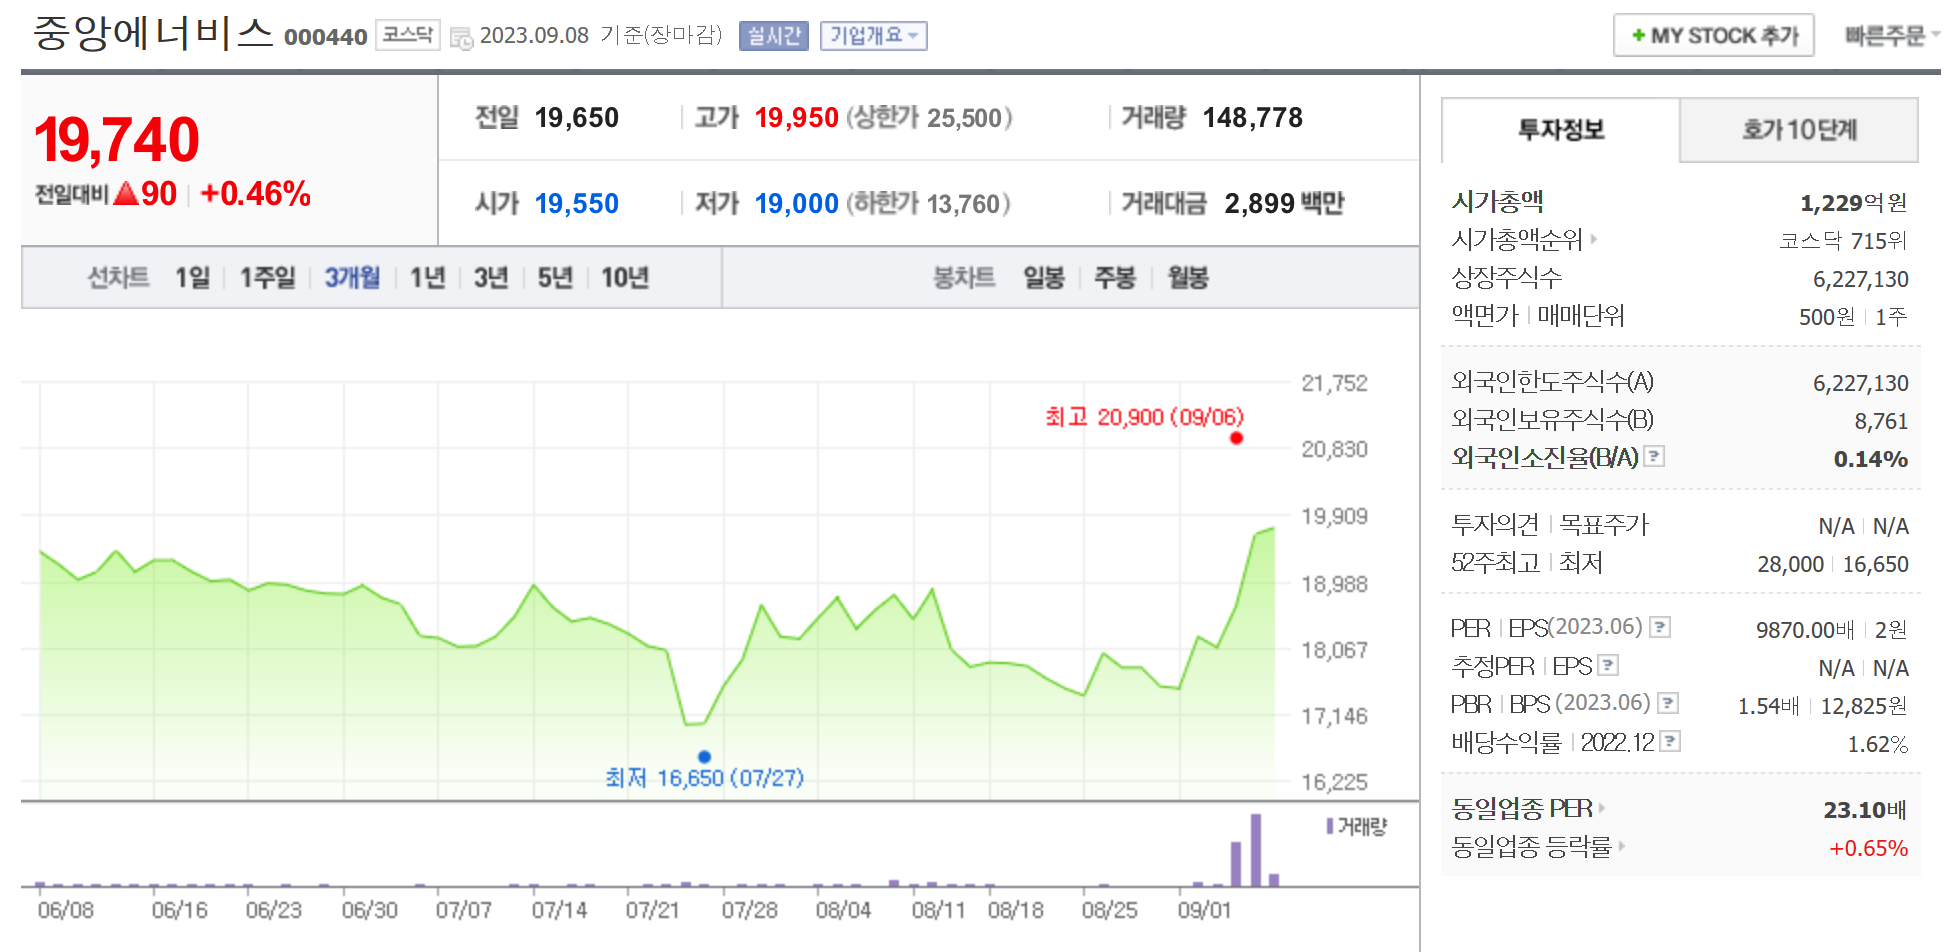Image resolution: width=1954 pixels, height=952 pixels.
Task: Click the 고가 value 19,950
Action: coord(796,118)
